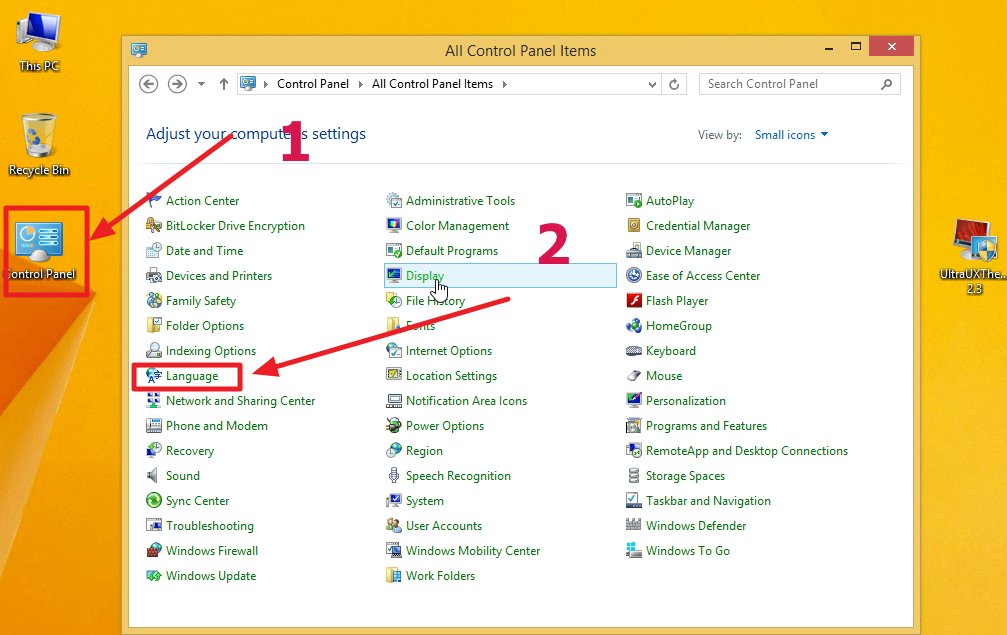Image resolution: width=1007 pixels, height=635 pixels.
Task: Open the Location Settings link
Action: point(451,376)
